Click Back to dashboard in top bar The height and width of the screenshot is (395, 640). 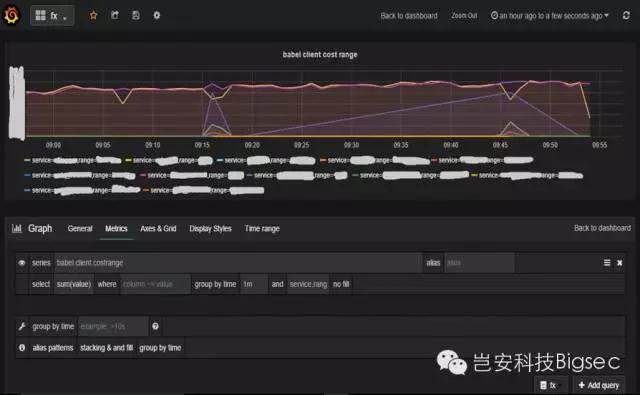pos(409,16)
